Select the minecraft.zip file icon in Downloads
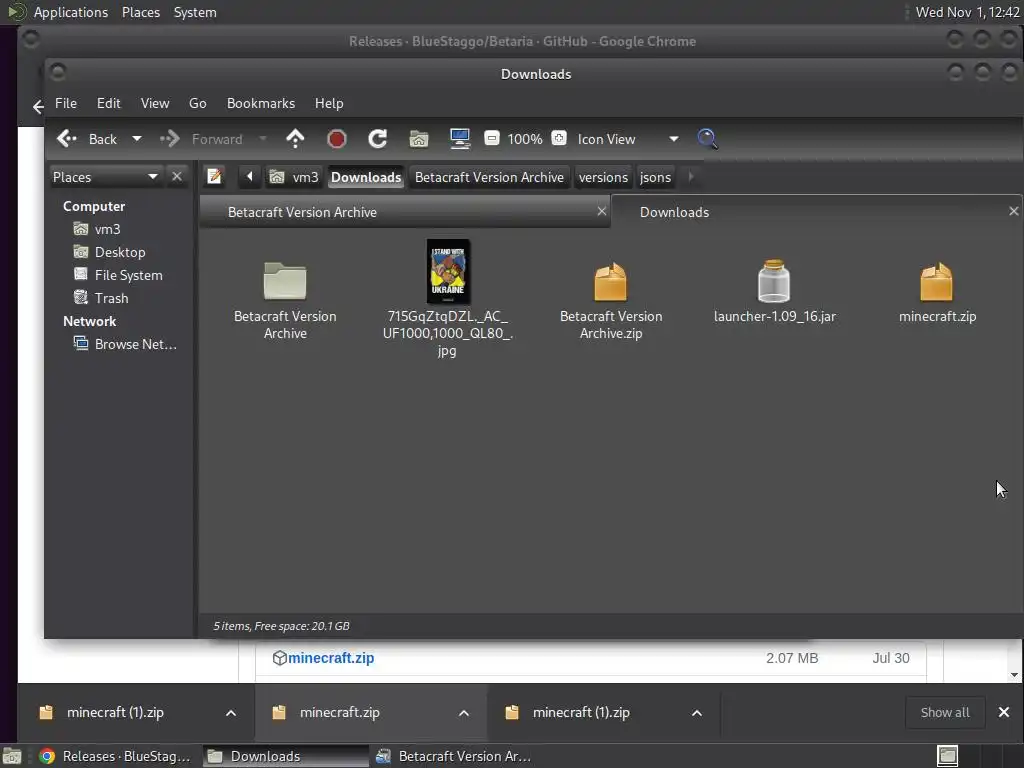1024x768 pixels. click(x=936, y=281)
